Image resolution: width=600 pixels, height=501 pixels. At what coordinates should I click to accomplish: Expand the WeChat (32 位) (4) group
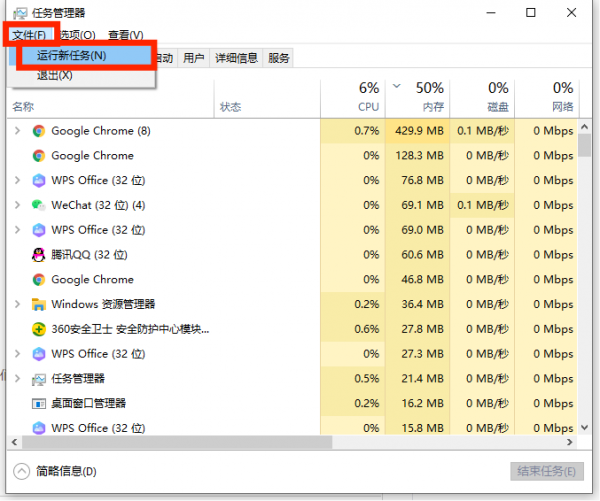coord(17,205)
